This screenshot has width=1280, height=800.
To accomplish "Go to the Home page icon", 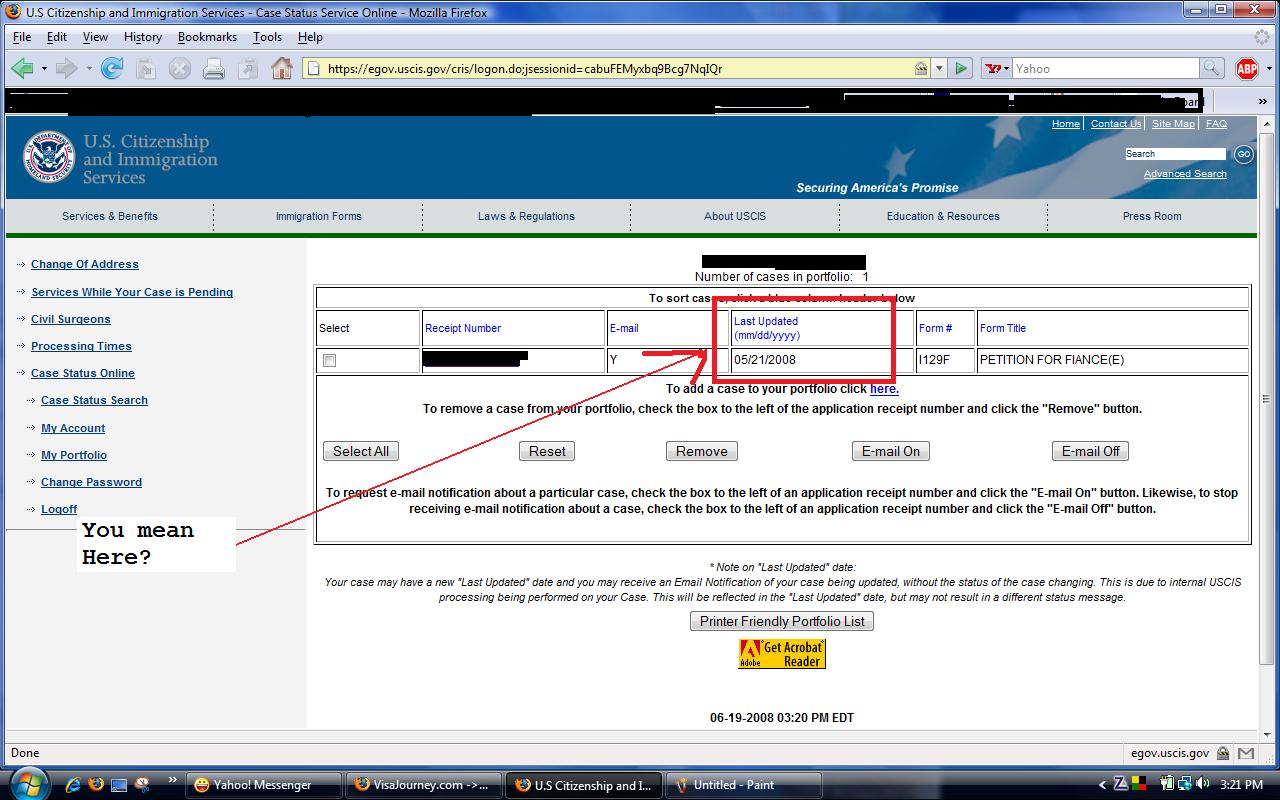I will coord(282,68).
